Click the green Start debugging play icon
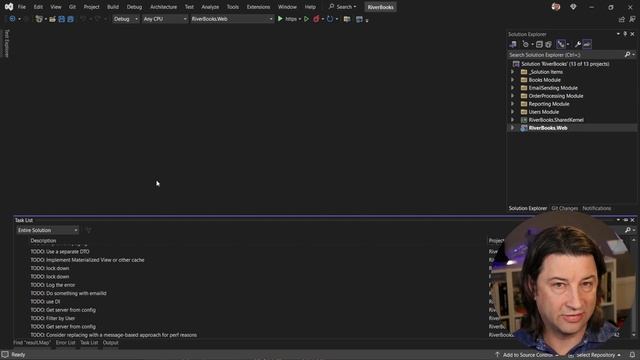Image resolution: width=640 pixels, height=360 pixels. (x=280, y=19)
